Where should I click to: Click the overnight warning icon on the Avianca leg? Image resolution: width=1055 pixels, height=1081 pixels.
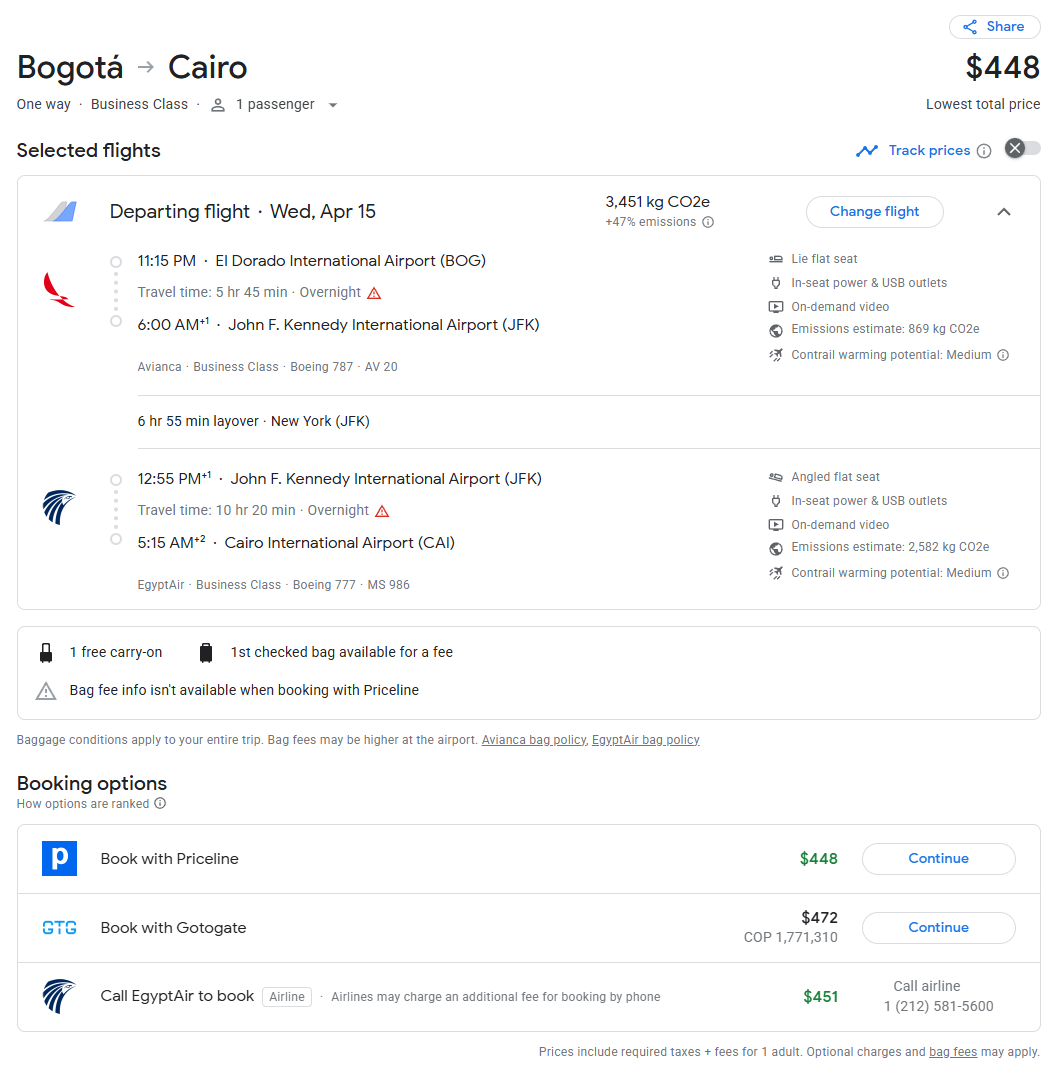pos(374,293)
